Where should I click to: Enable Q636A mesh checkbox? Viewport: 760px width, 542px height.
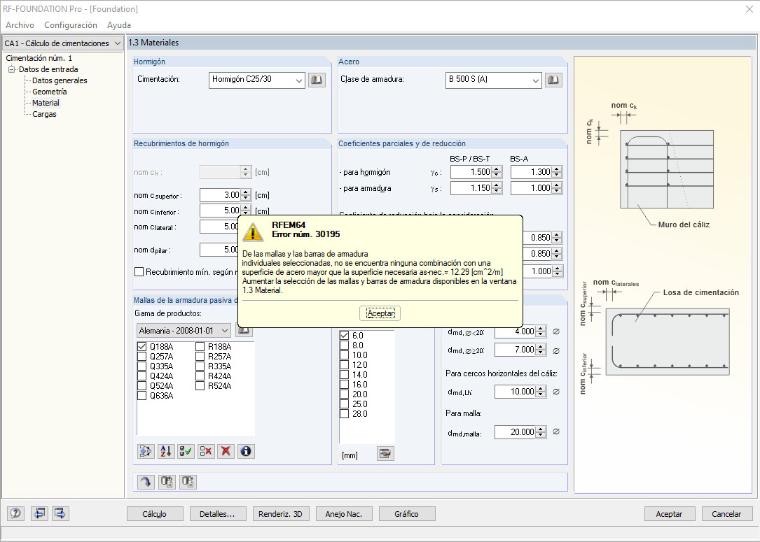point(142,396)
